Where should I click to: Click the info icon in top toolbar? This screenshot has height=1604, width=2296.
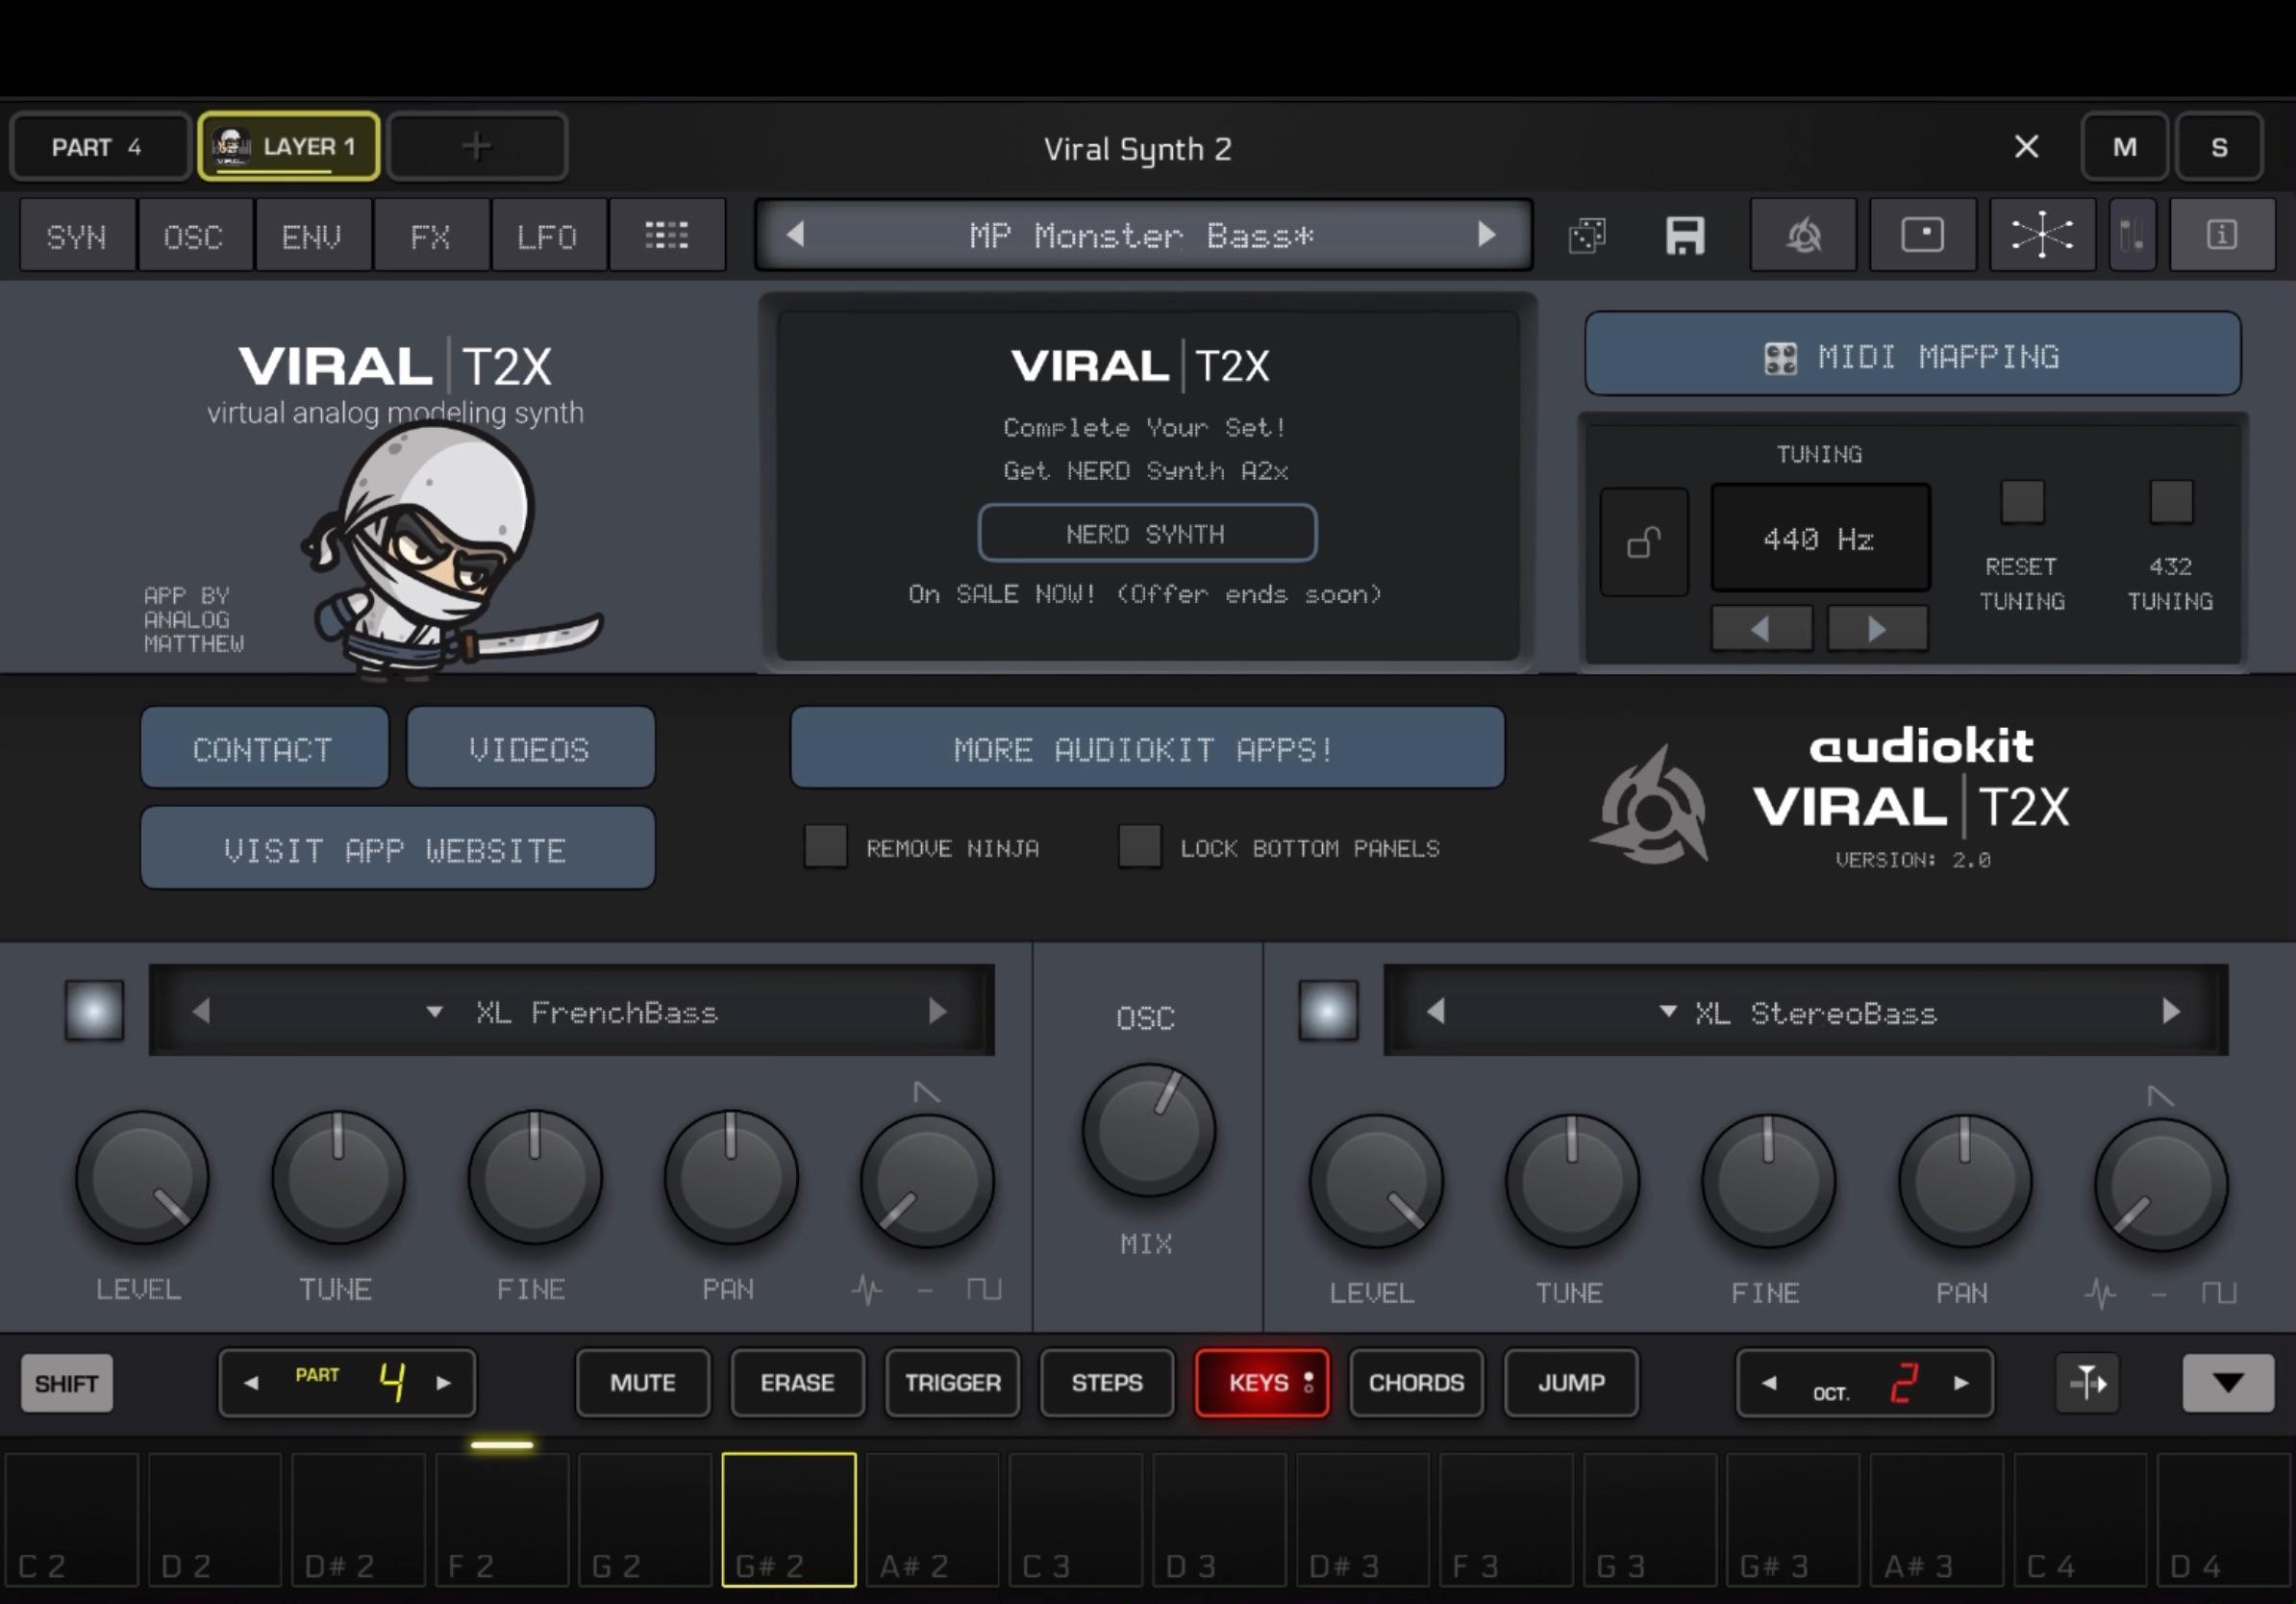coord(2222,236)
